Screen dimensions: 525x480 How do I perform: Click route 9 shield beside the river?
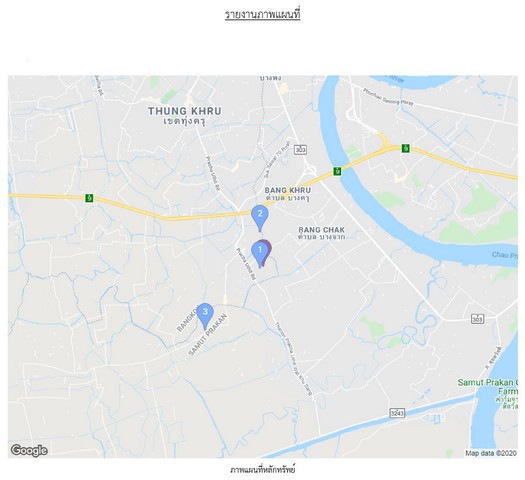(337, 171)
